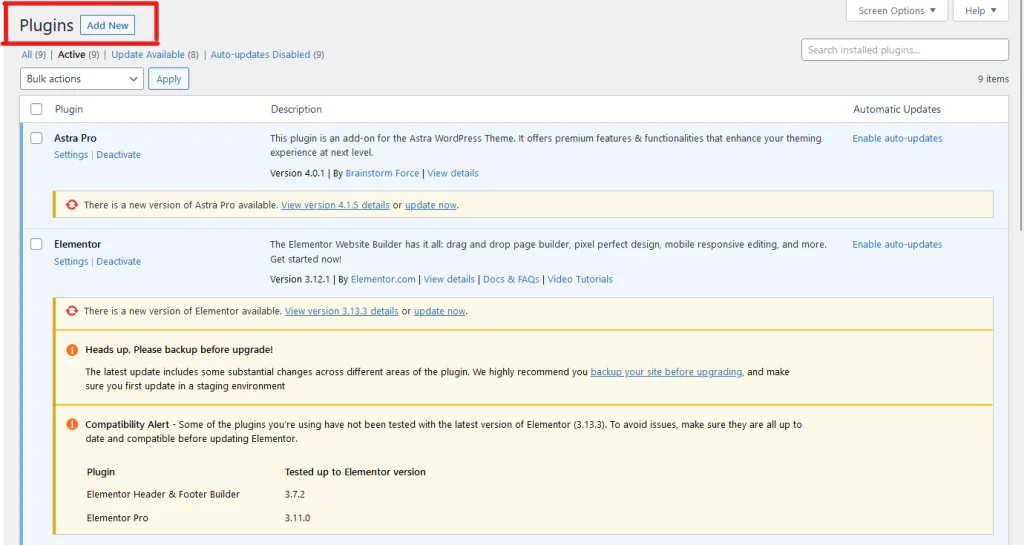Click the Heads up warning icon
This screenshot has width=1024, height=545.
72,350
